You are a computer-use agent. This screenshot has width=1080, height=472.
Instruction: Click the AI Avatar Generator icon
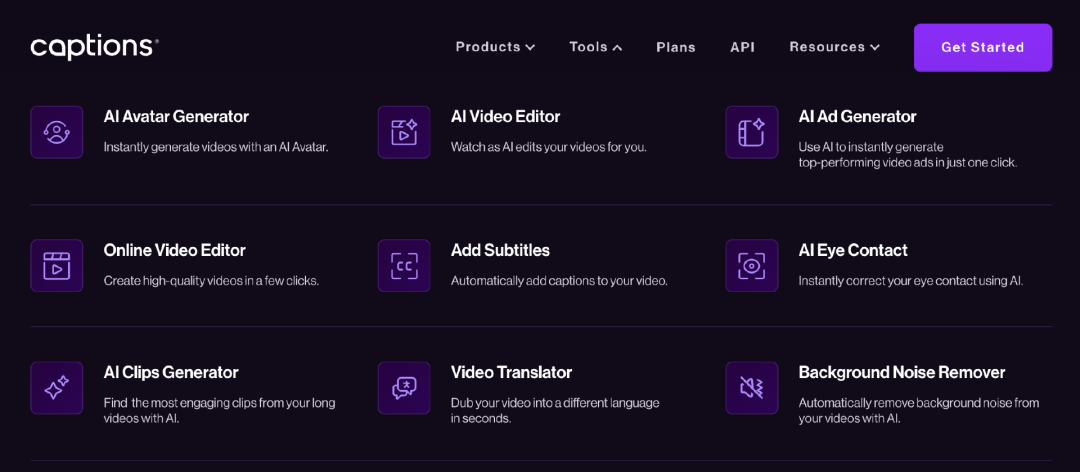pos(57,132)
